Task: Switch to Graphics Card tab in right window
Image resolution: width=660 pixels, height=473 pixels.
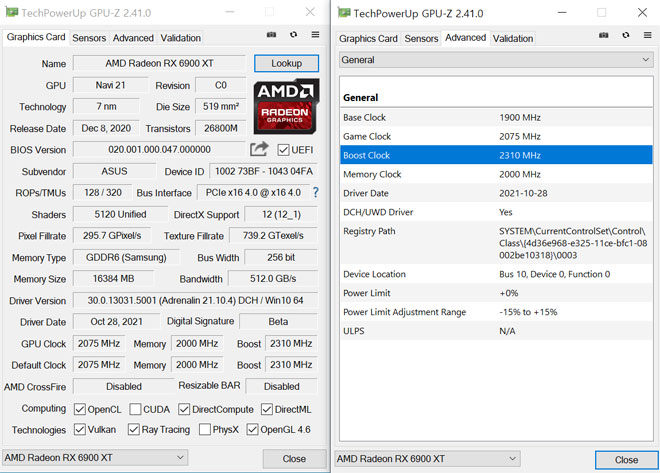Action: click(368, 39)
